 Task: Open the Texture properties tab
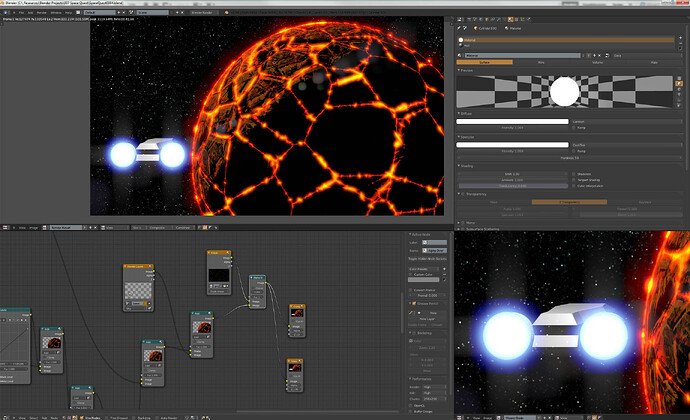pyautogui.click(x=517, y=19)
